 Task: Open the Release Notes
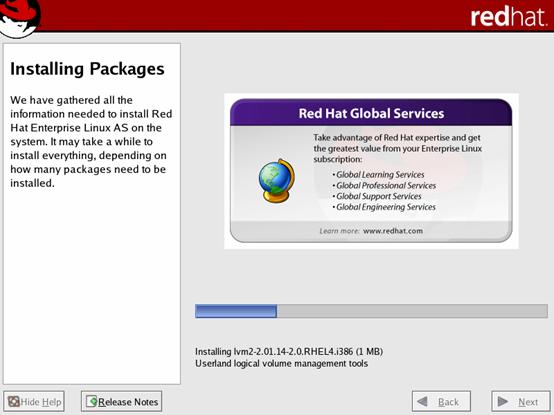click(x=122, y=402)
